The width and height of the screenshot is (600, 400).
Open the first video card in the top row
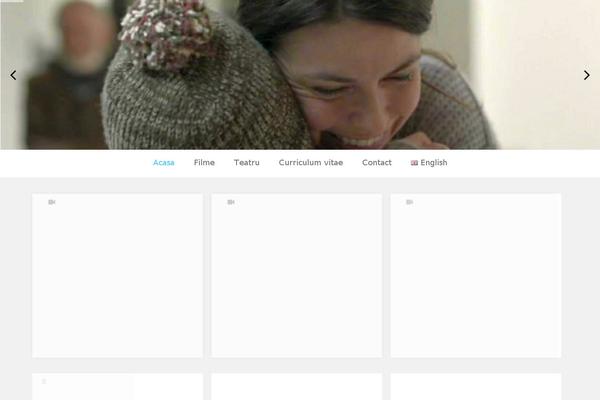point(117,276)
